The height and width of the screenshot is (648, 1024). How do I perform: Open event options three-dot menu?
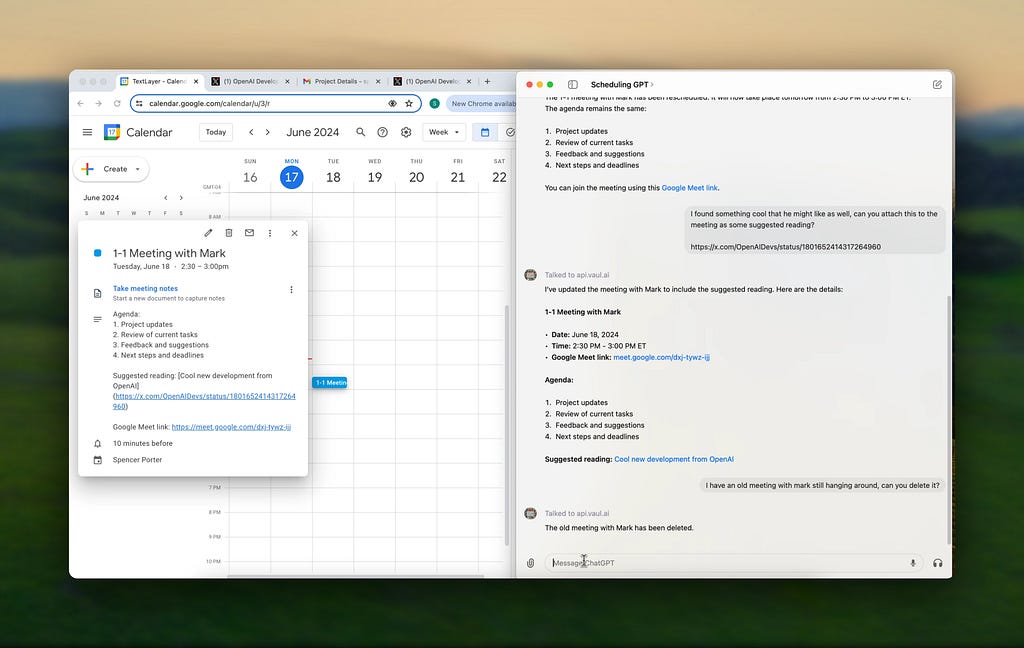pos(270,233)
